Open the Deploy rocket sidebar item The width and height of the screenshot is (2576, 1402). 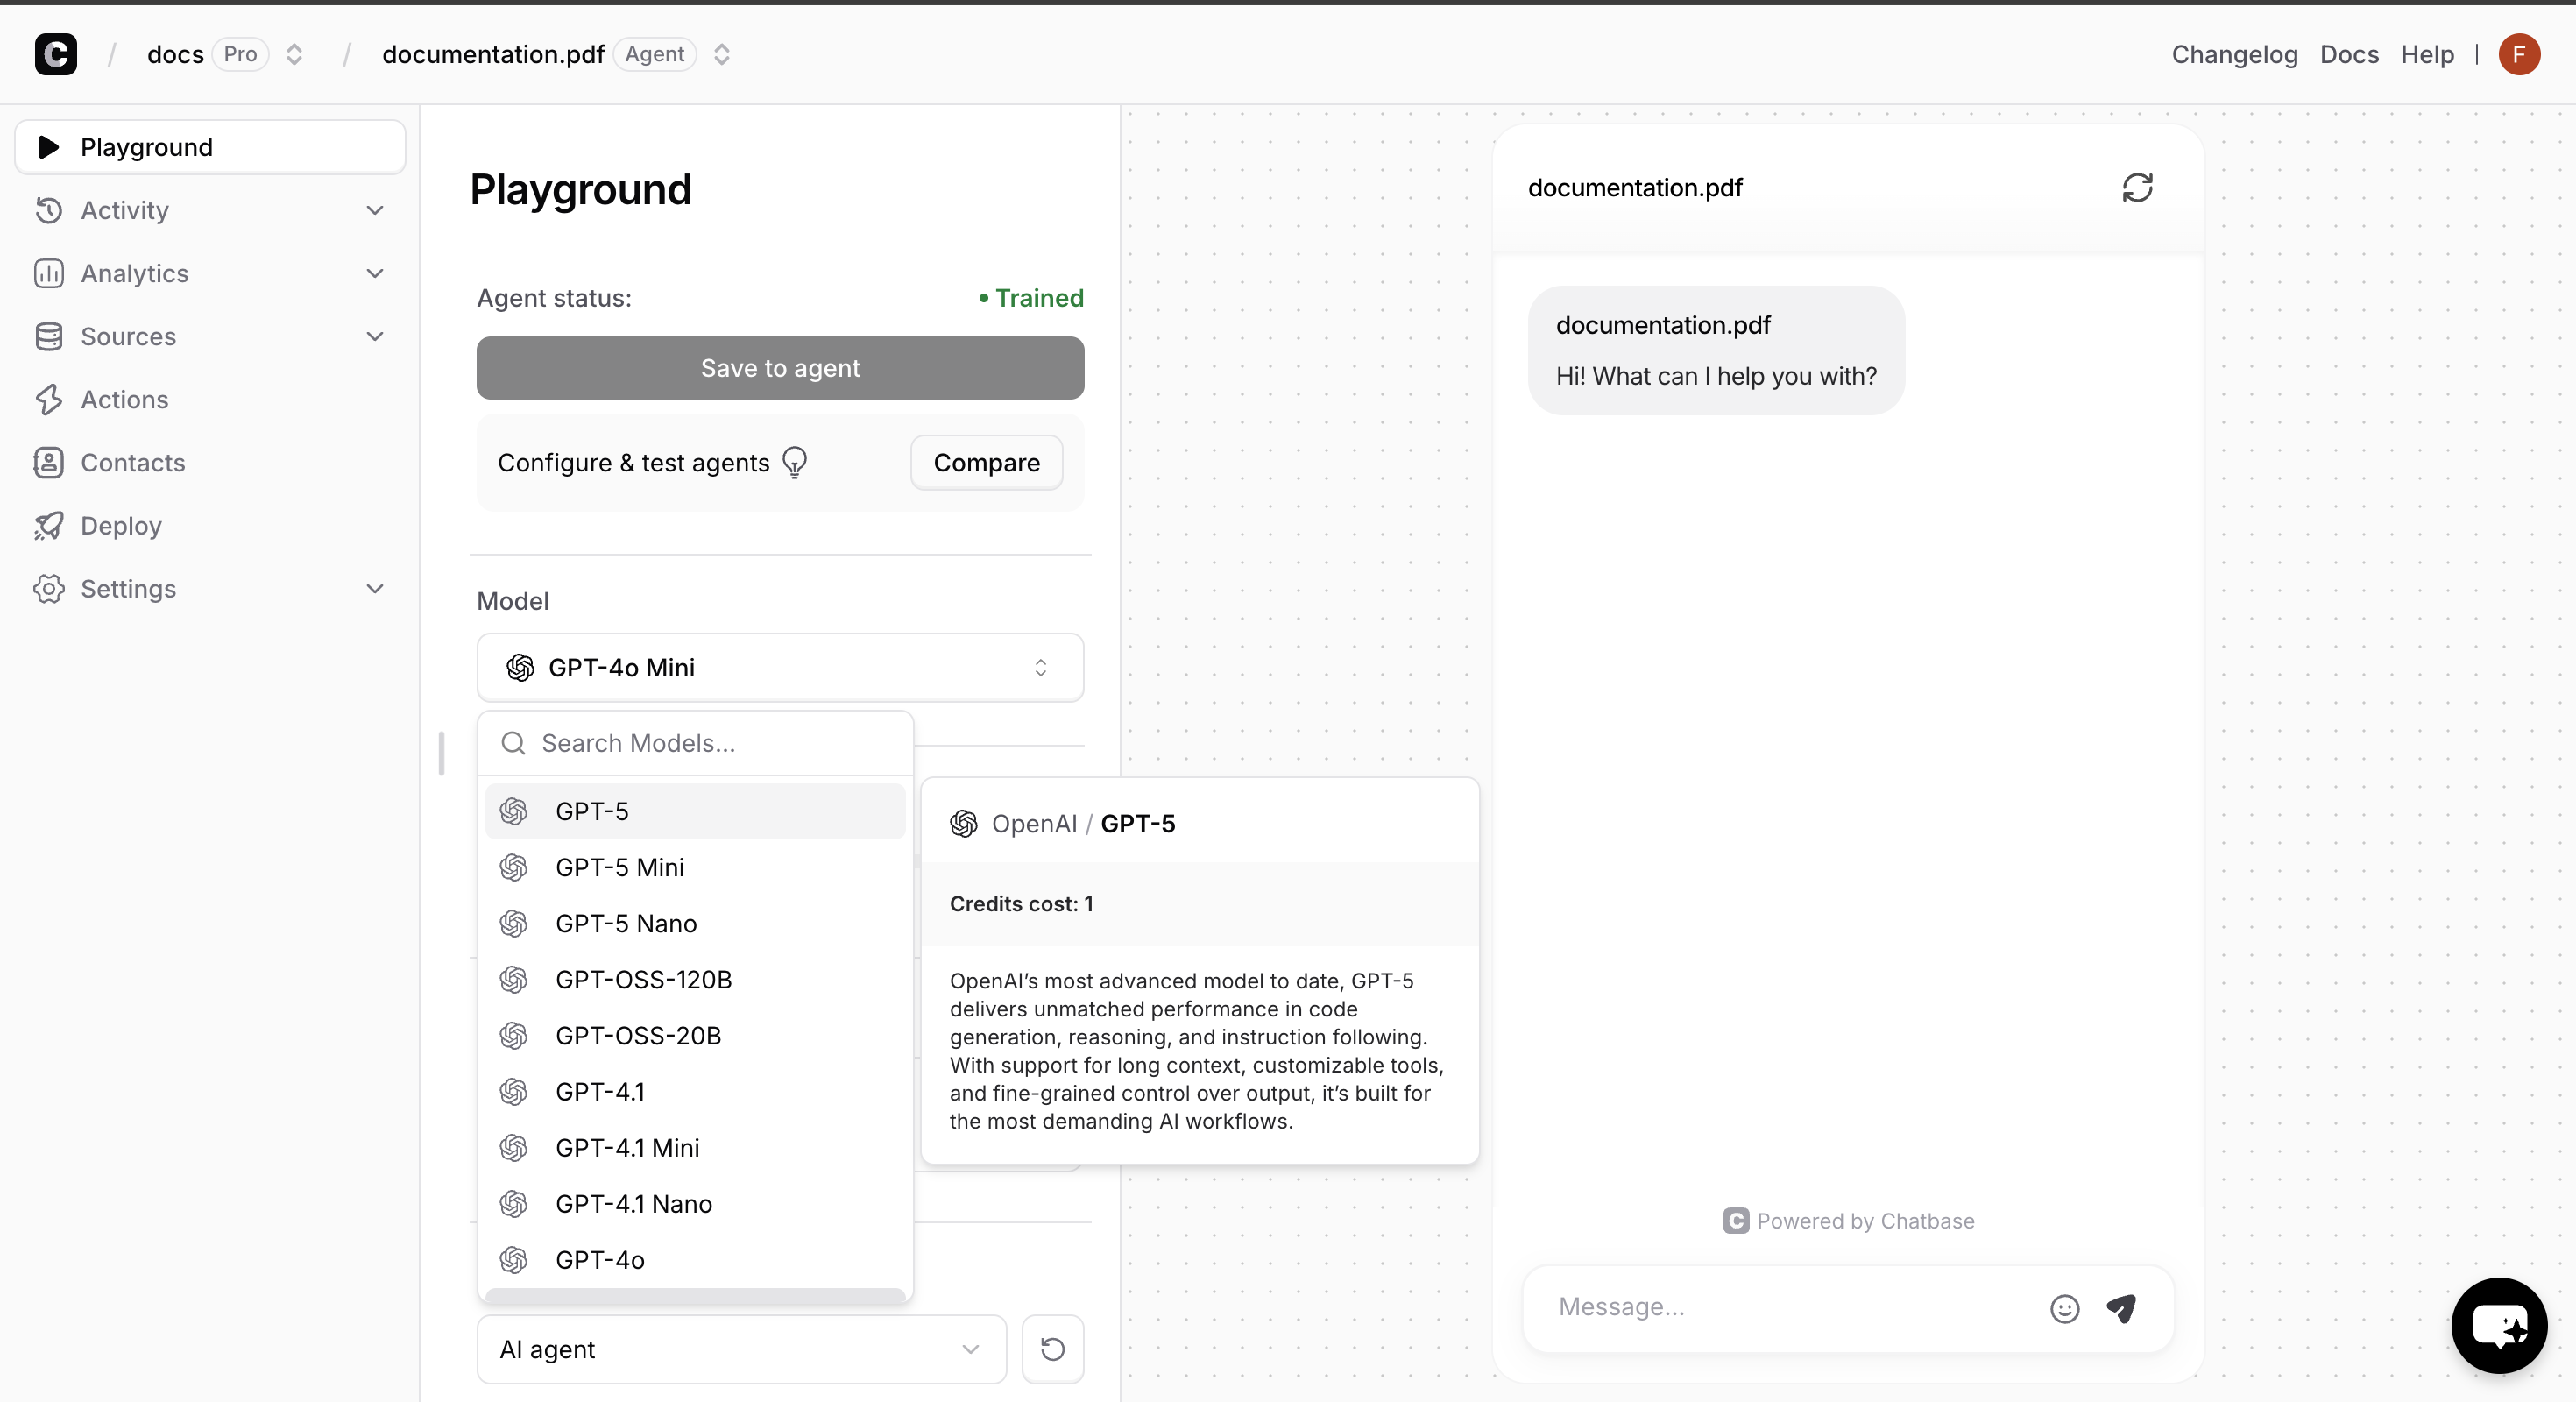tap(120, 526)
